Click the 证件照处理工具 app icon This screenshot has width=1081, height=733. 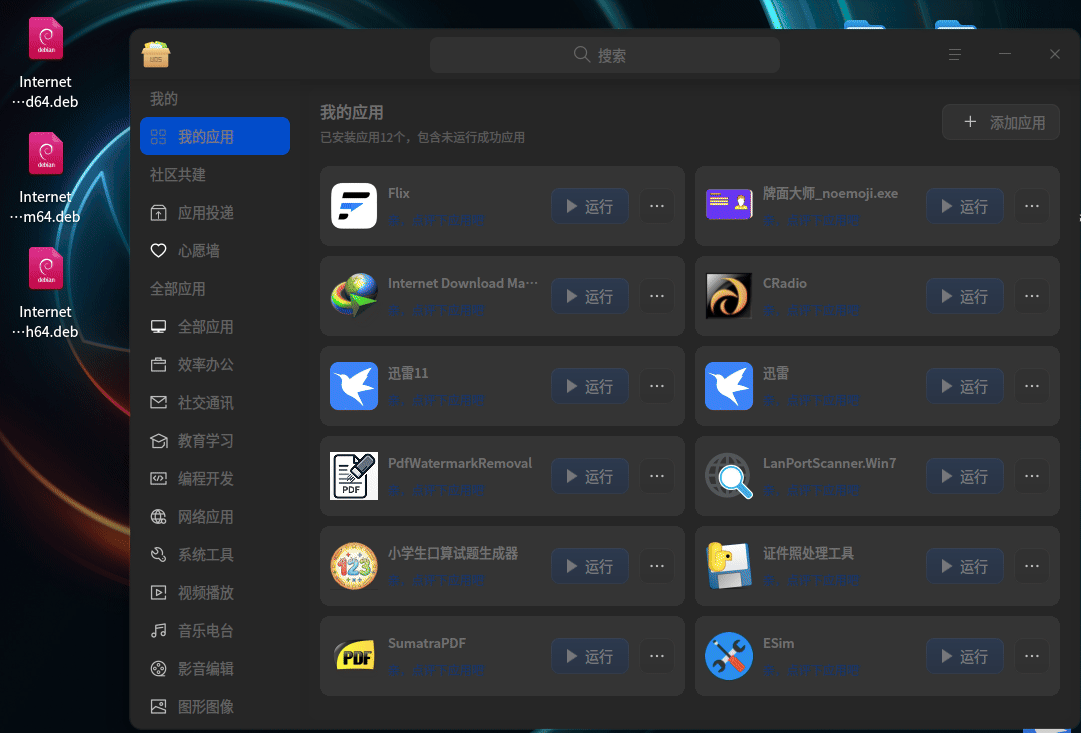[729, 565]
